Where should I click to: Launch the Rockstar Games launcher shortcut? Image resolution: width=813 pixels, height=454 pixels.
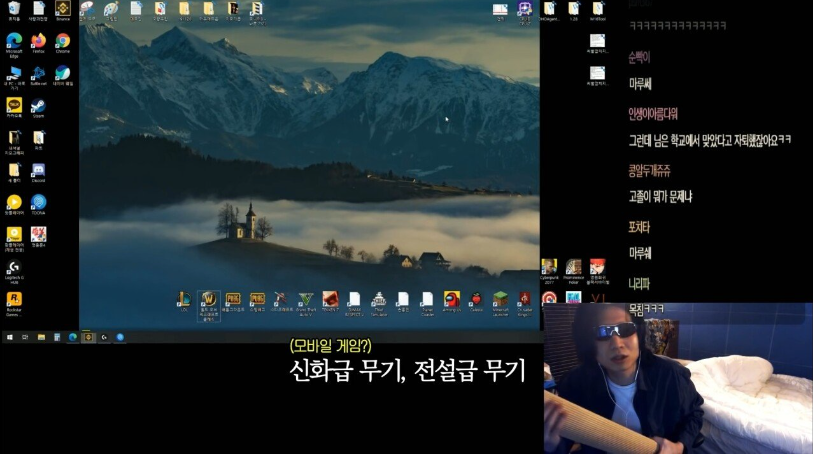pos(14,304)
